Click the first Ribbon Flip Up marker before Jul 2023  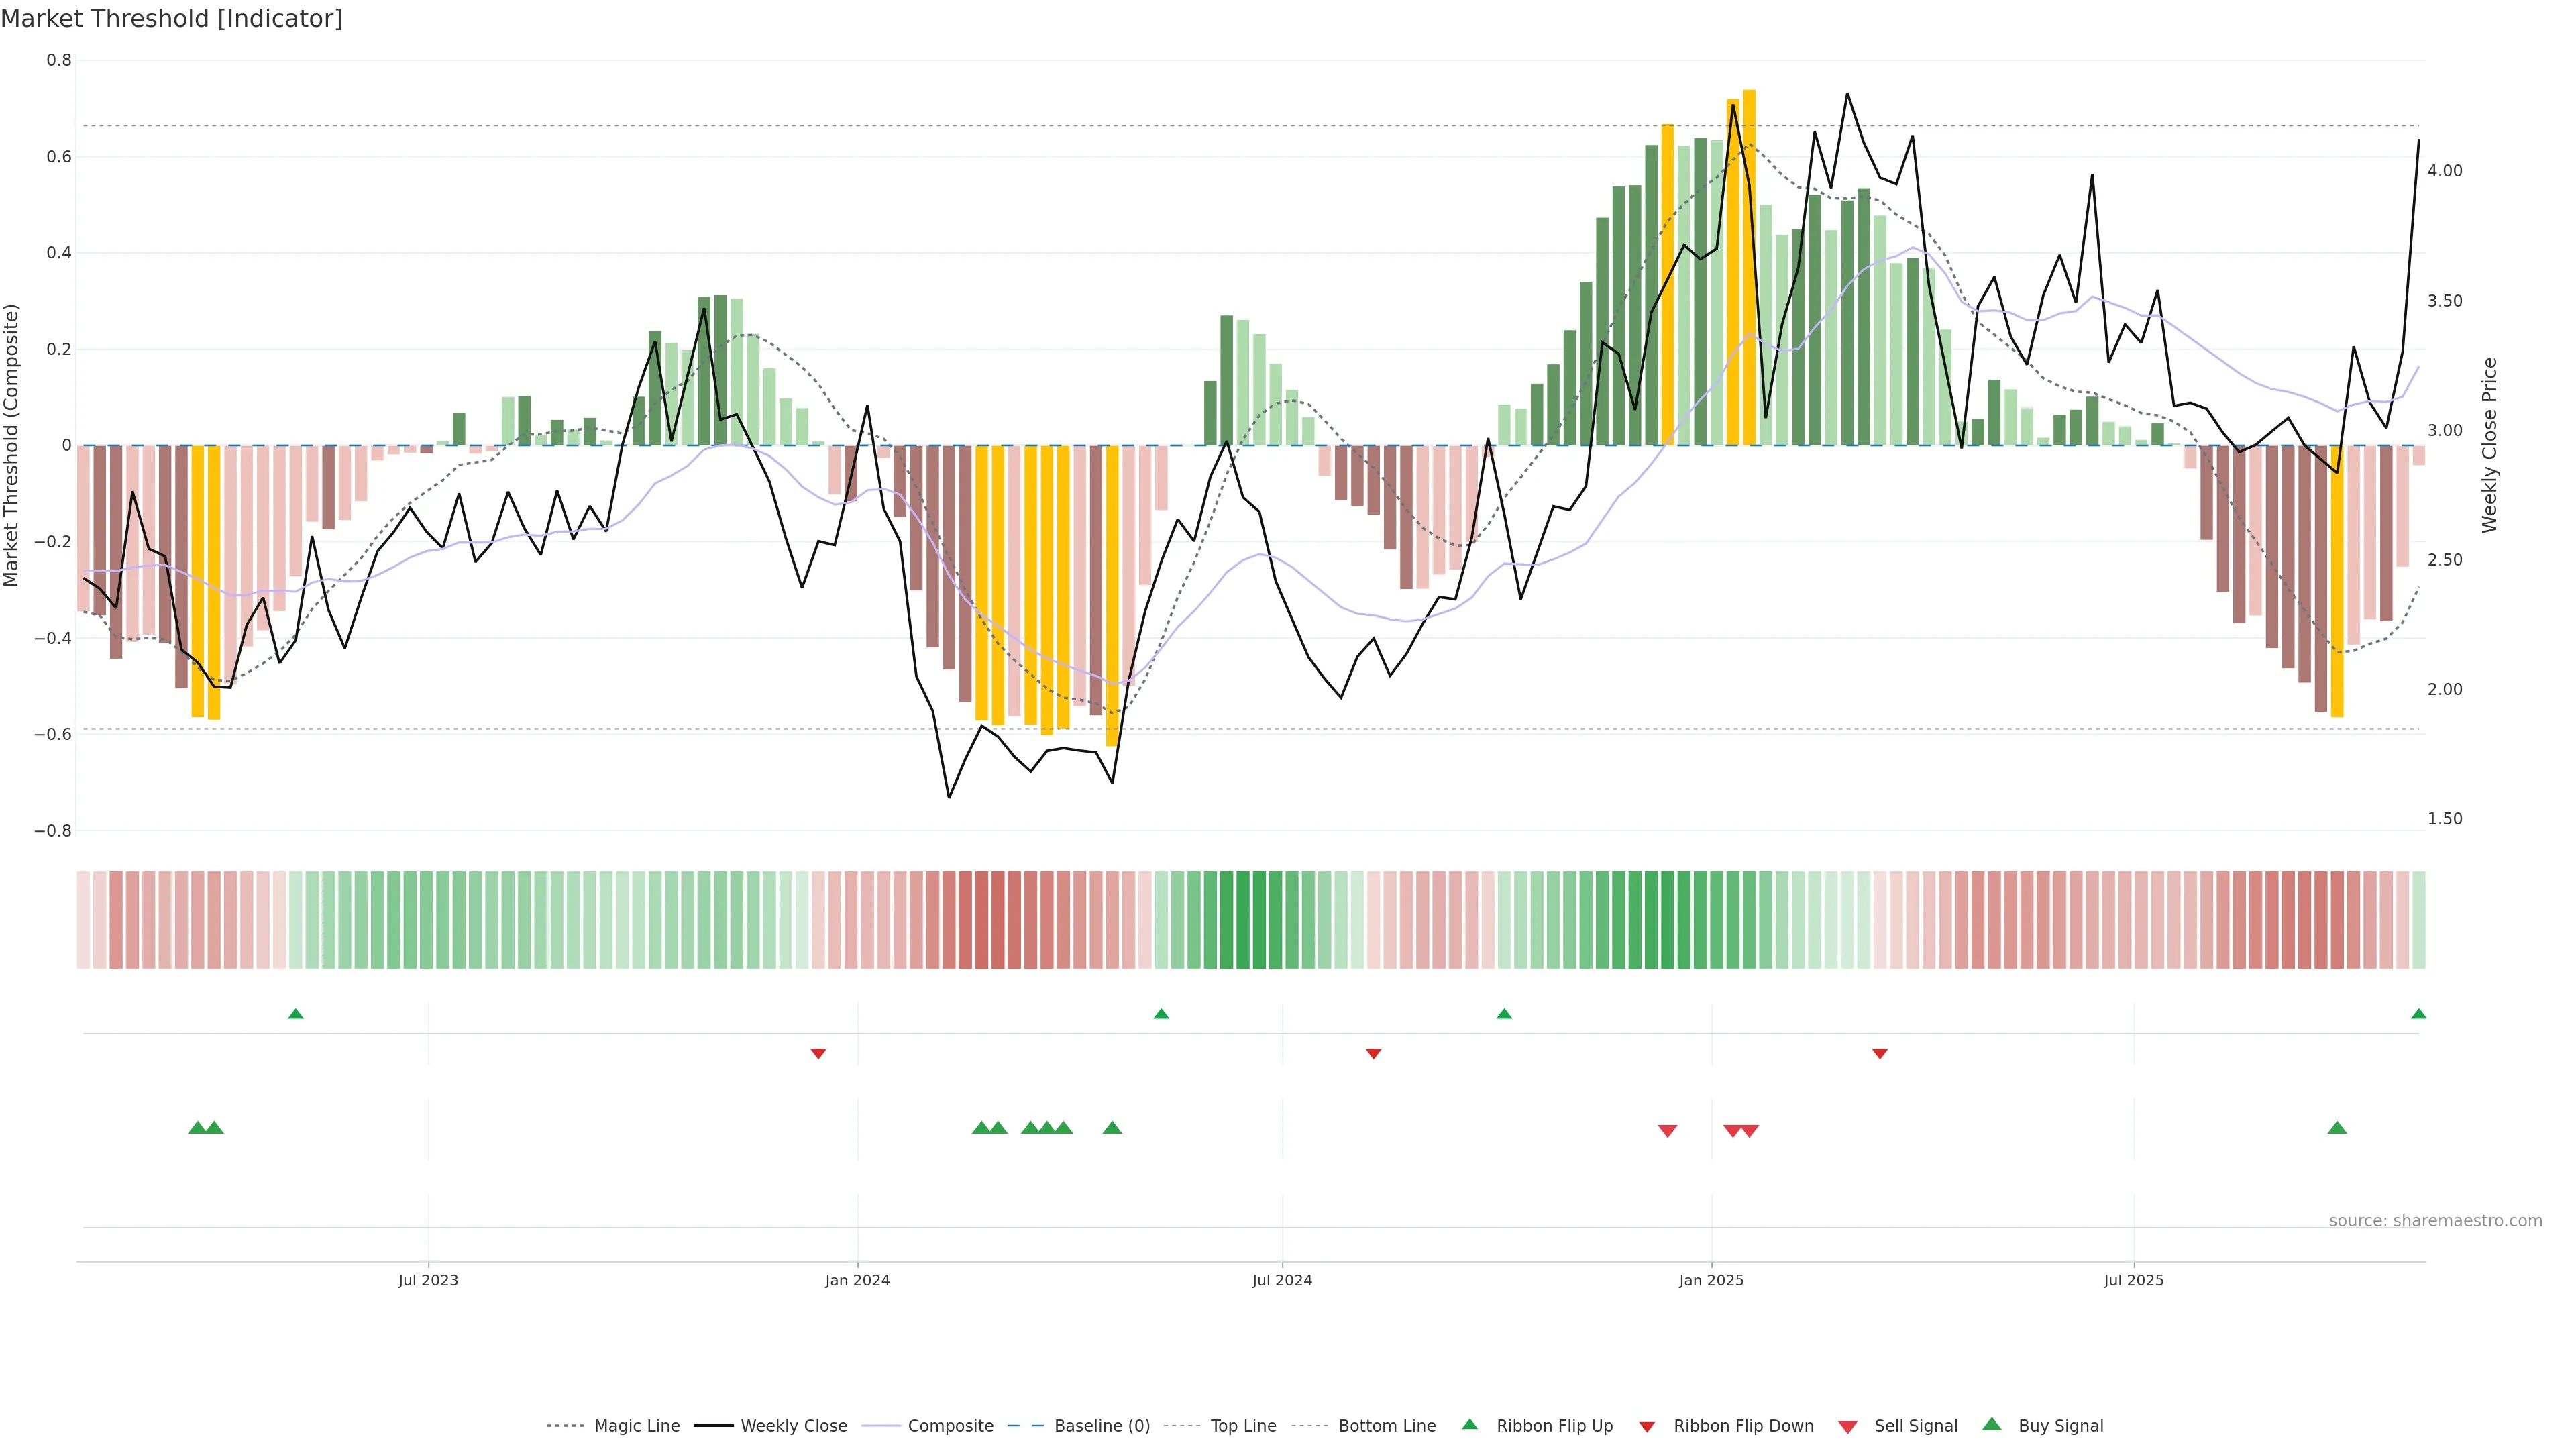[295, 1014]
